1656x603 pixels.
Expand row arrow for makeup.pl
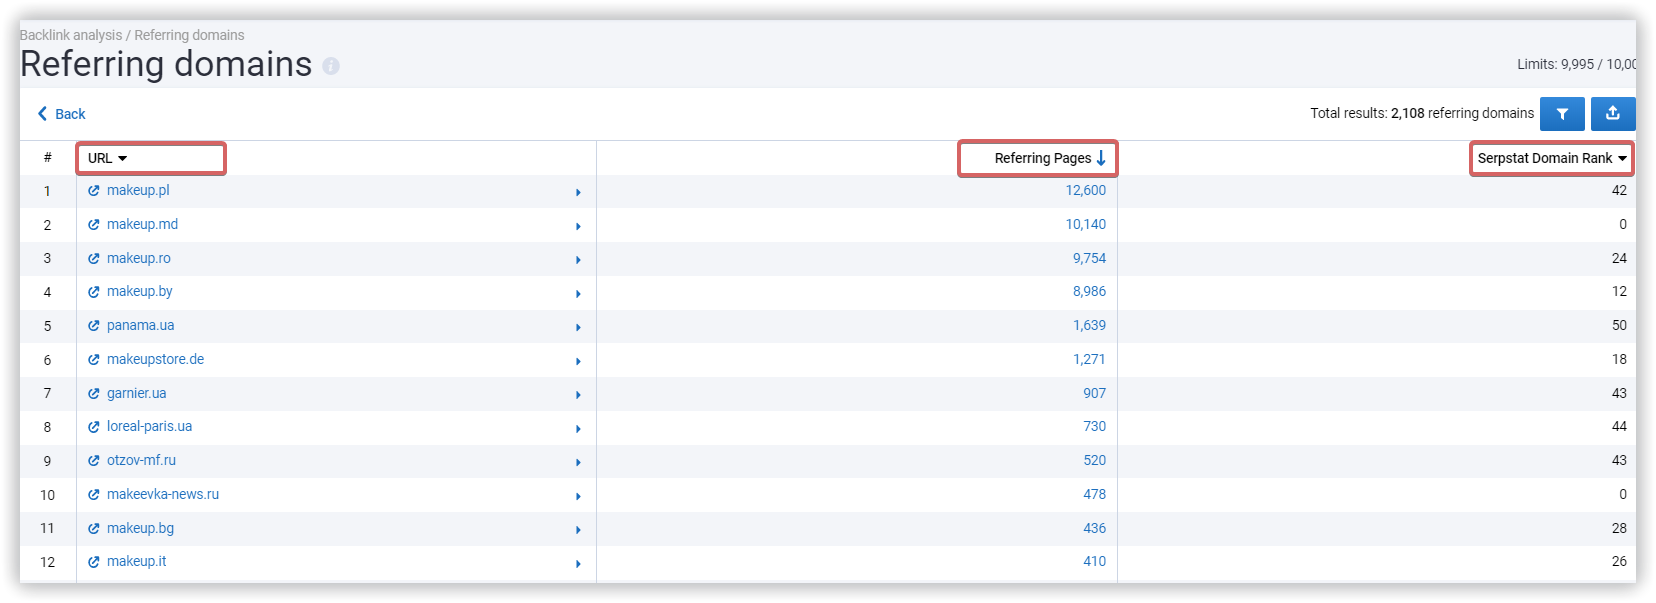point(578,192)
